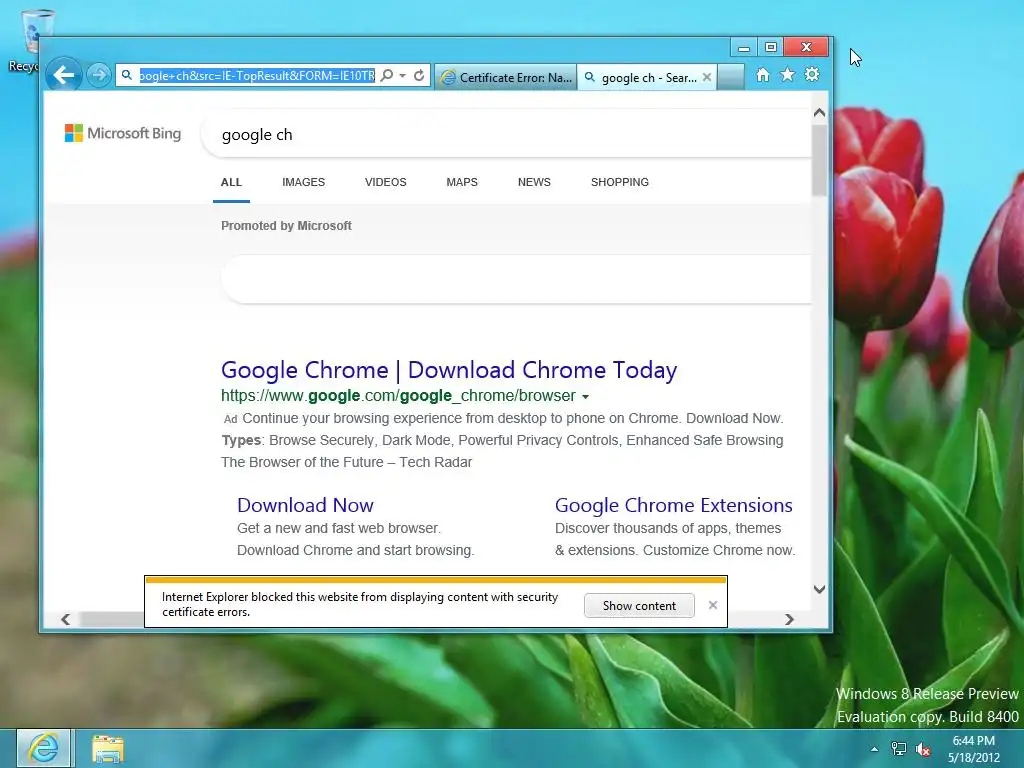The width and height of the screenshot is (1024, 768).
Task: Go back with the browser back arrow
Action: [x=64, y=75]
